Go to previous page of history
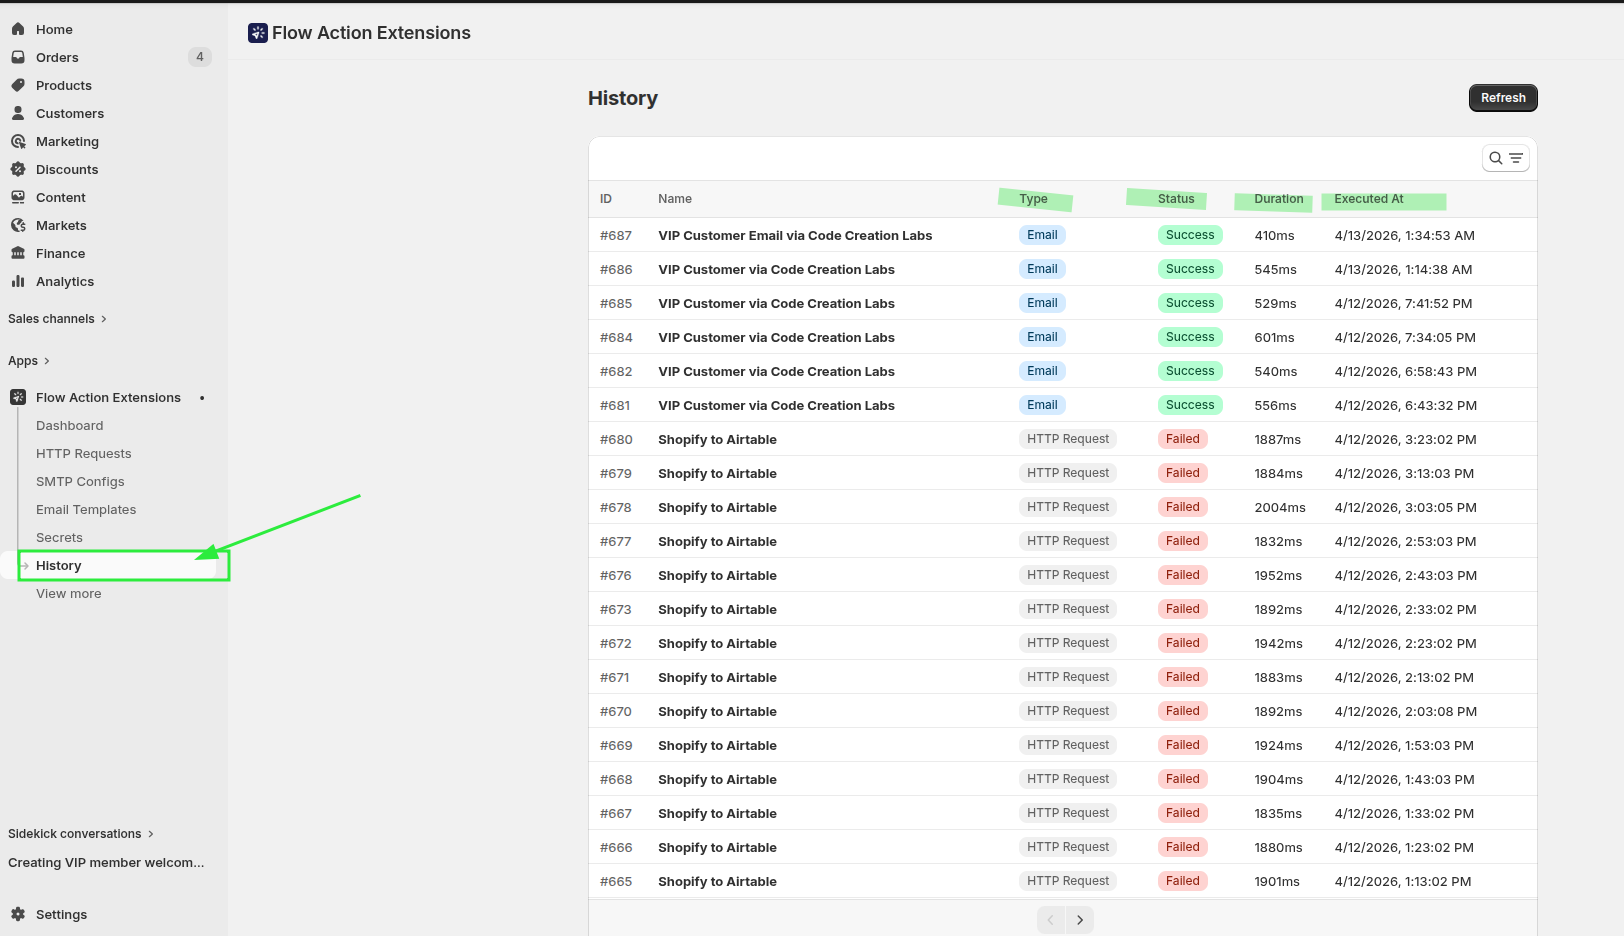1624x936 pixels. click(1051, 920)
